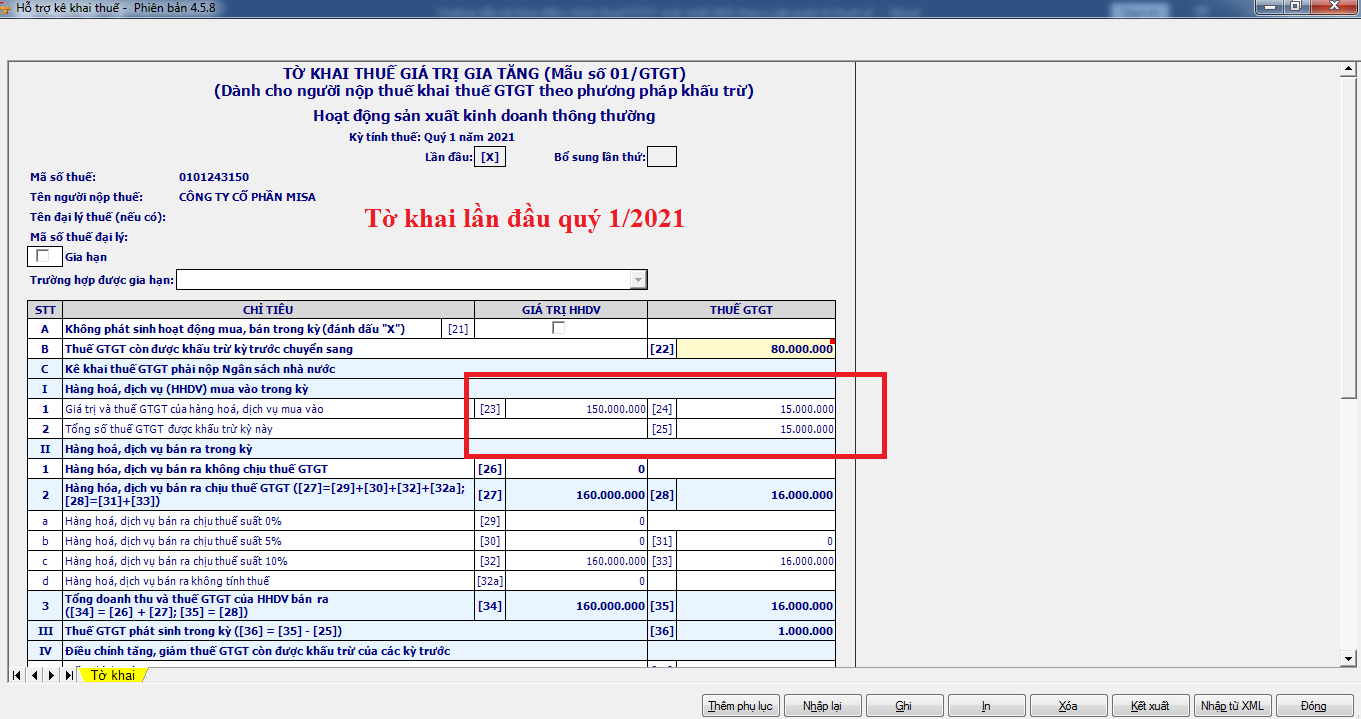Viewport: 1361px width, 719px height.
Task: Click row 'Giá trị và thuế GTGT của hàng hoá, dịch vụ mua vào'
Action: pos(432,409)
